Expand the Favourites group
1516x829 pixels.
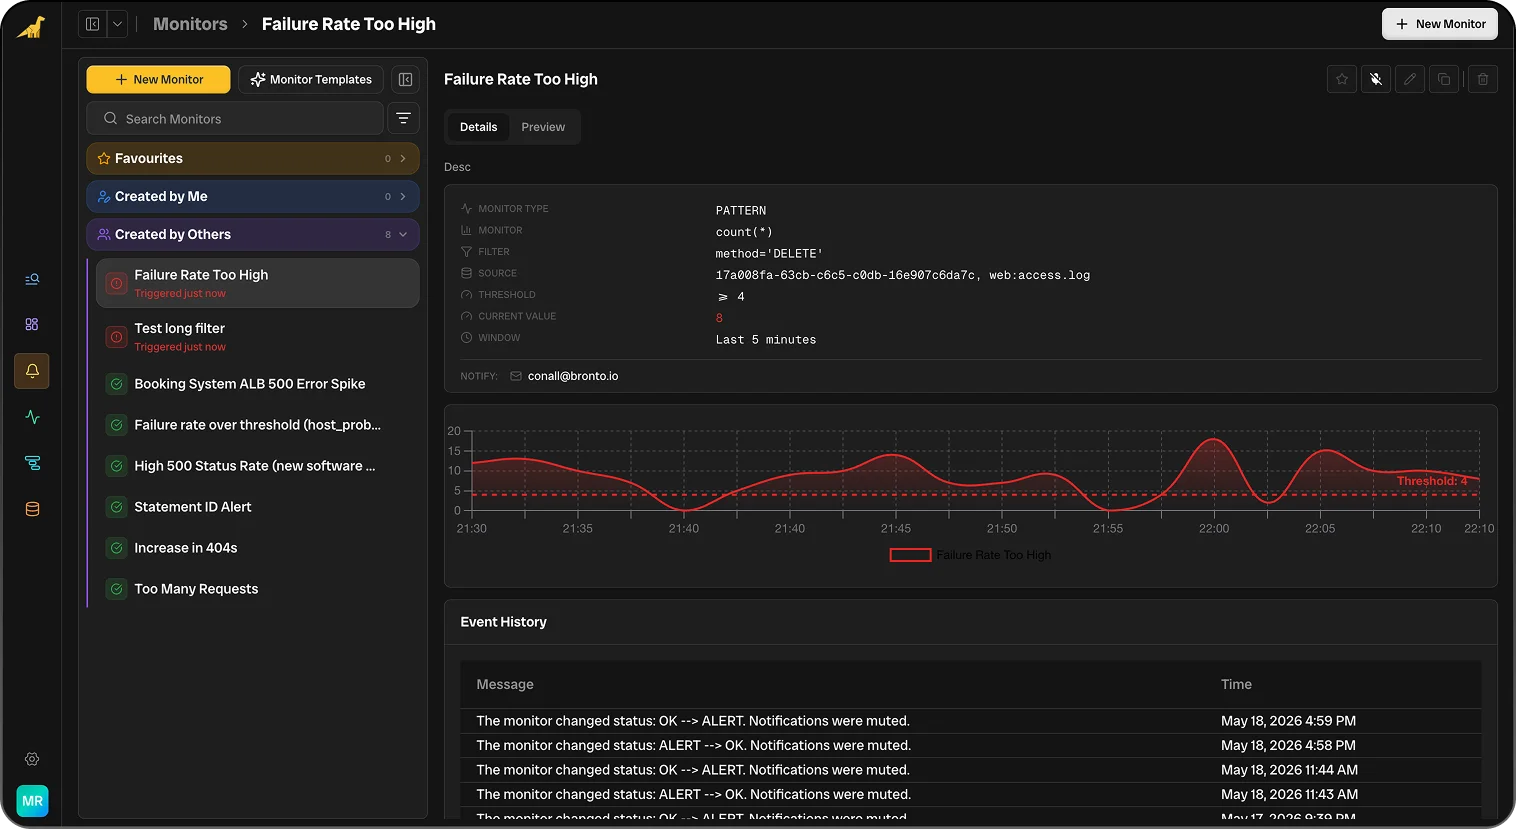[252, 158]
